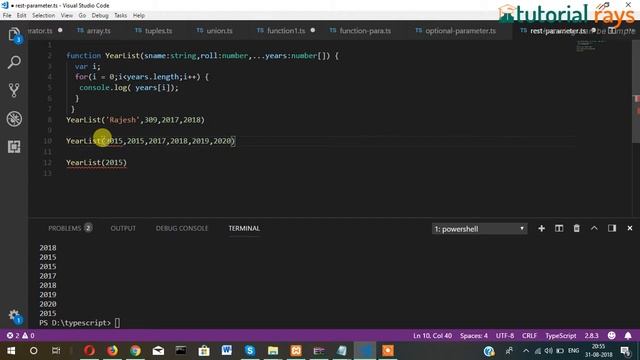
Task: Open the Help menu
Action: pos(139,16)
